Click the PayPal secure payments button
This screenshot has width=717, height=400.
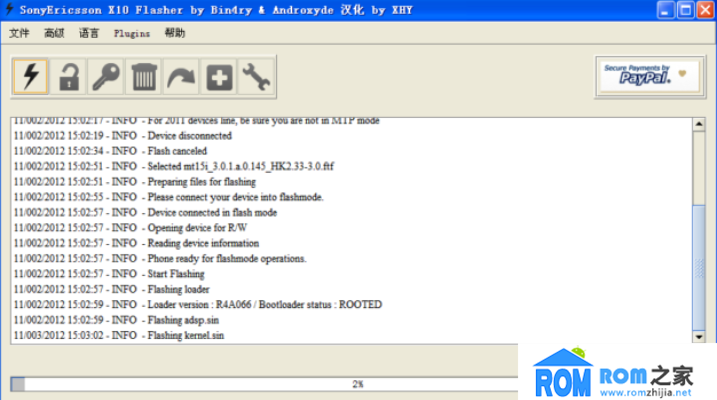[650, 76]
